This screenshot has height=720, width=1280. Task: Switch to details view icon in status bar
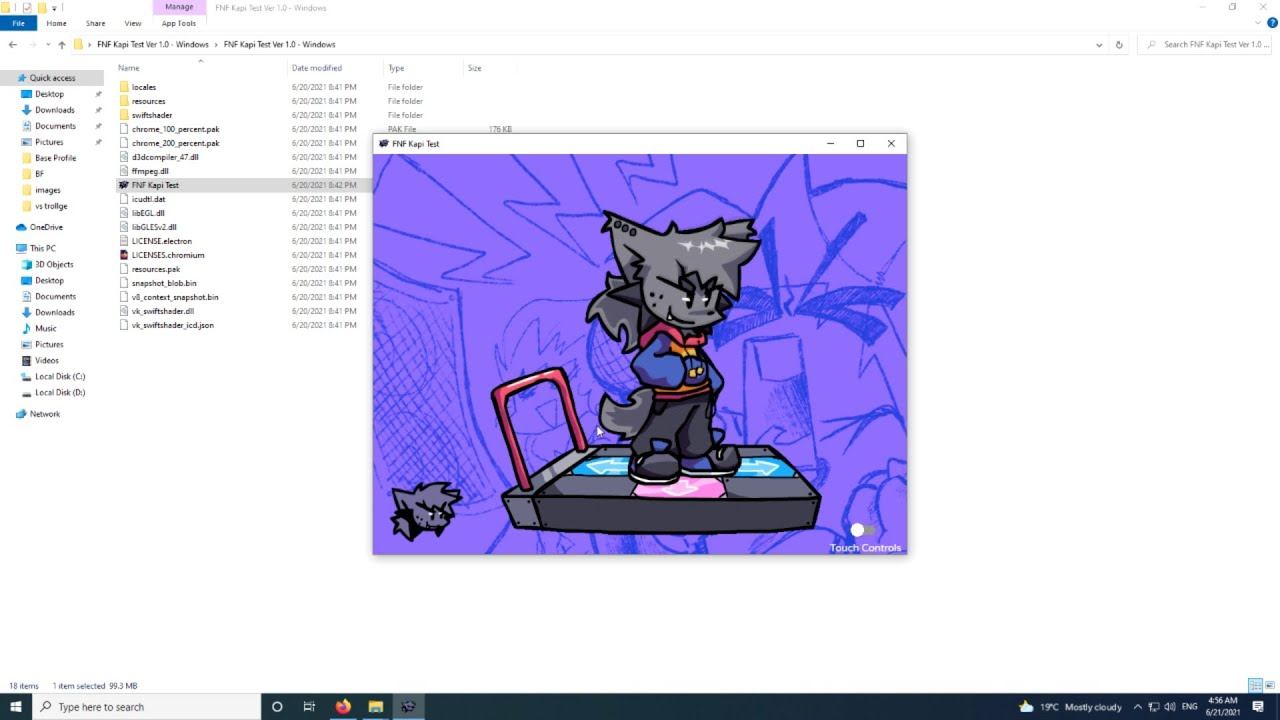pos(1256,686)
